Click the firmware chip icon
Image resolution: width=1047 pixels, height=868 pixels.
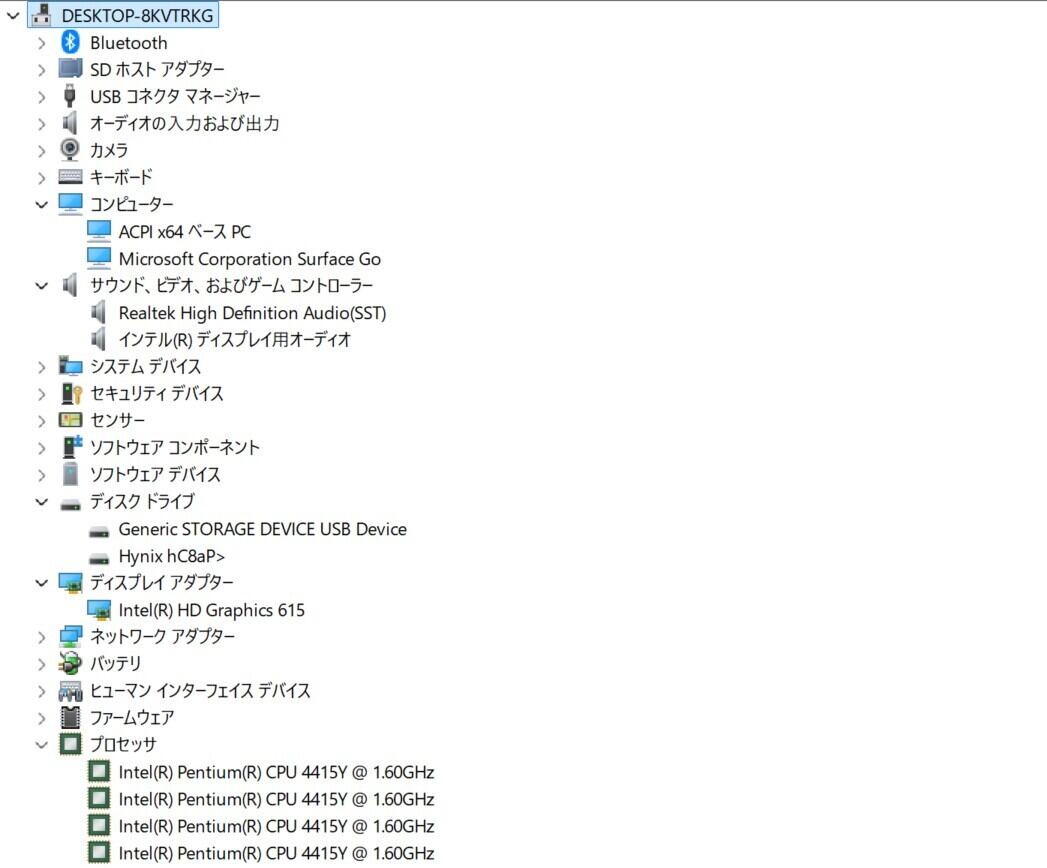[69, 718]
